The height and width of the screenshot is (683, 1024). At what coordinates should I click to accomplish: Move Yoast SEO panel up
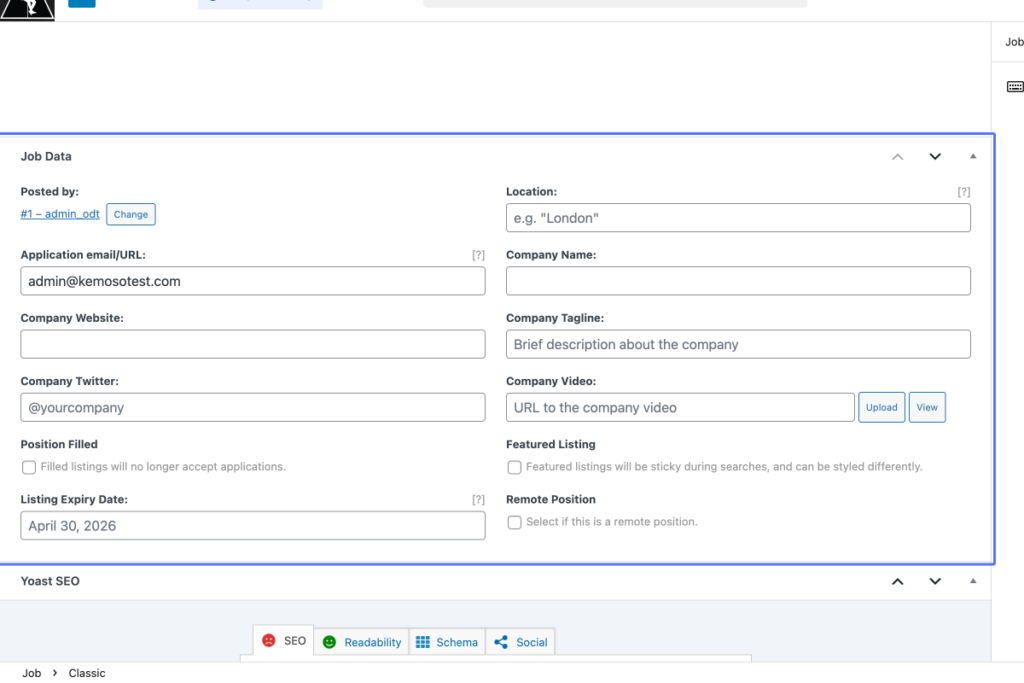(897, 581)
